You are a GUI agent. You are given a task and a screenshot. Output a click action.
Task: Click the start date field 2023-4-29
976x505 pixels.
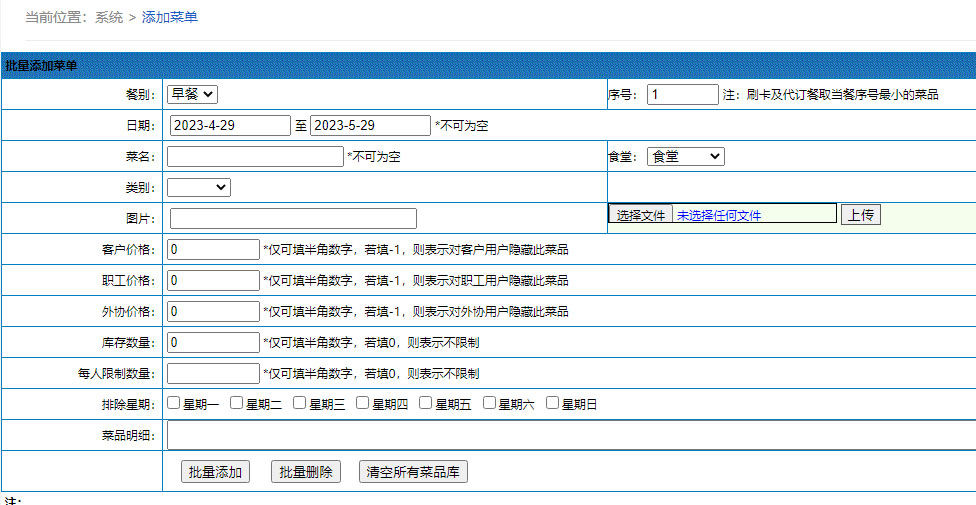click(229, 126)
